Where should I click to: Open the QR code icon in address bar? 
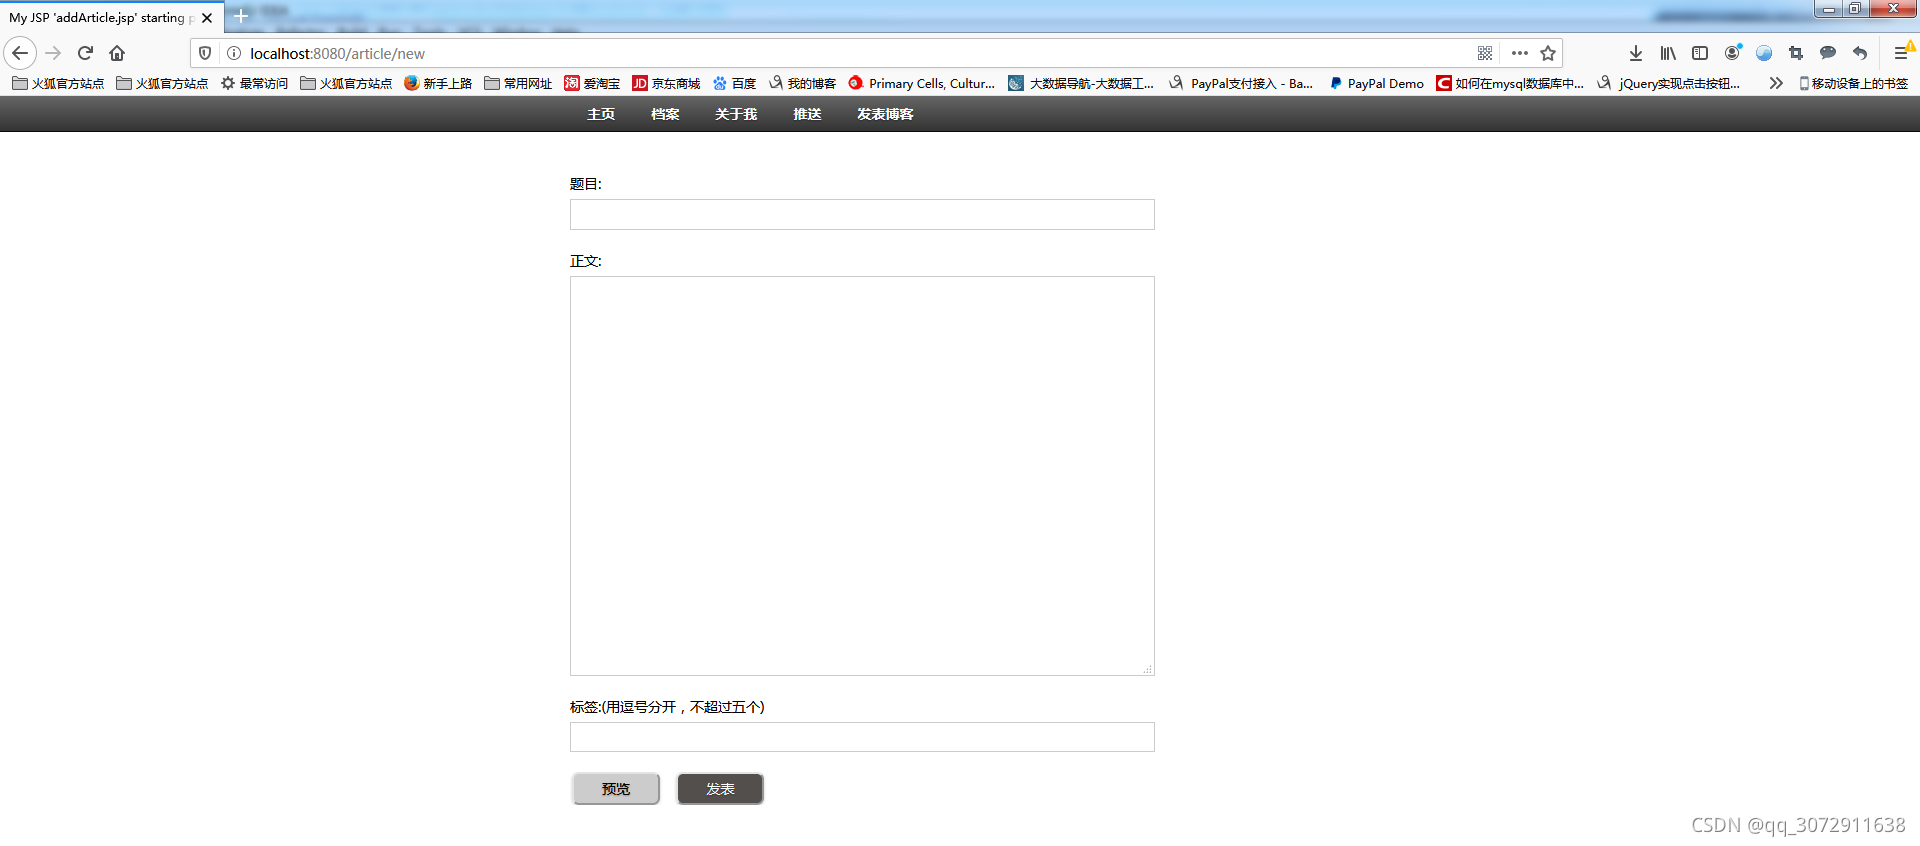tap(1485, 53)
